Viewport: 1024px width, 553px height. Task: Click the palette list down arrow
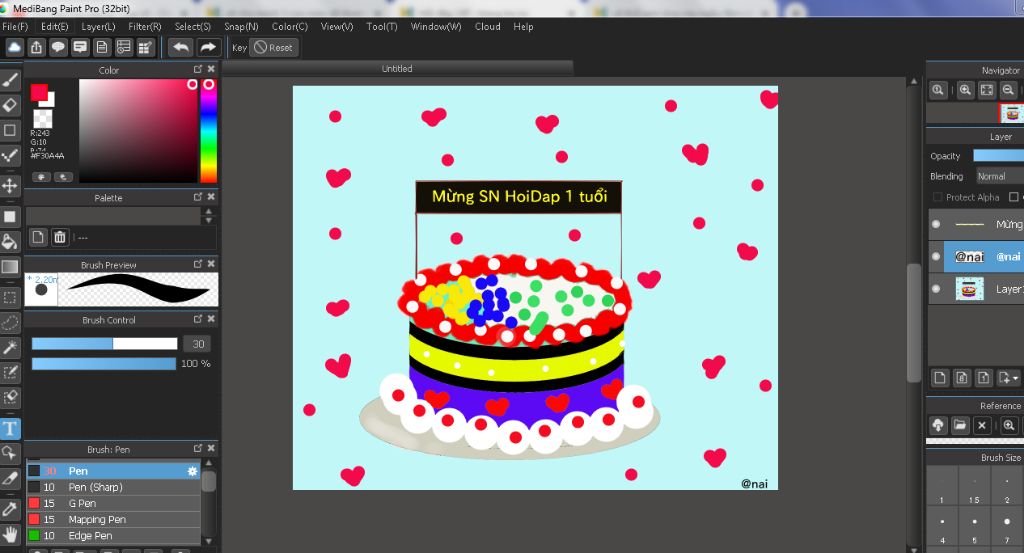tap(208, 221)
